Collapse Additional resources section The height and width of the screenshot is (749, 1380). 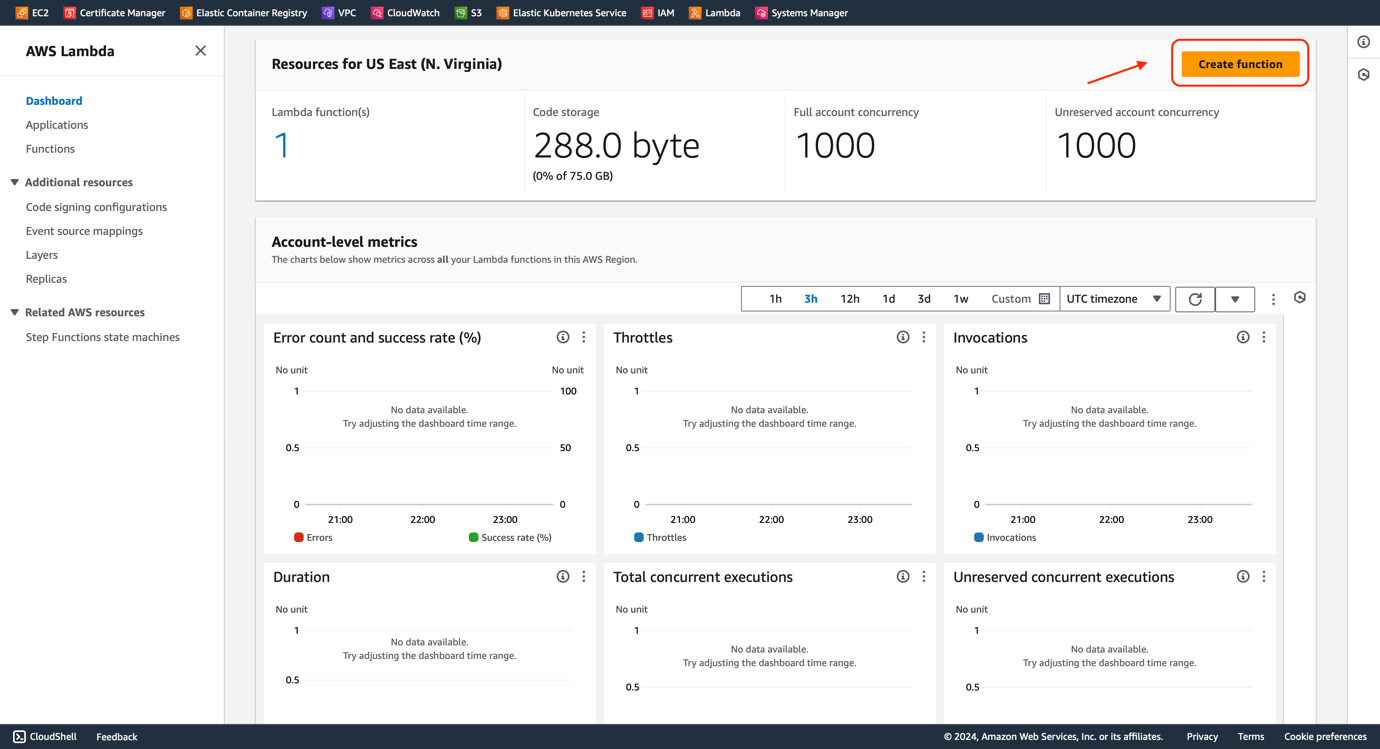(15, 183)
